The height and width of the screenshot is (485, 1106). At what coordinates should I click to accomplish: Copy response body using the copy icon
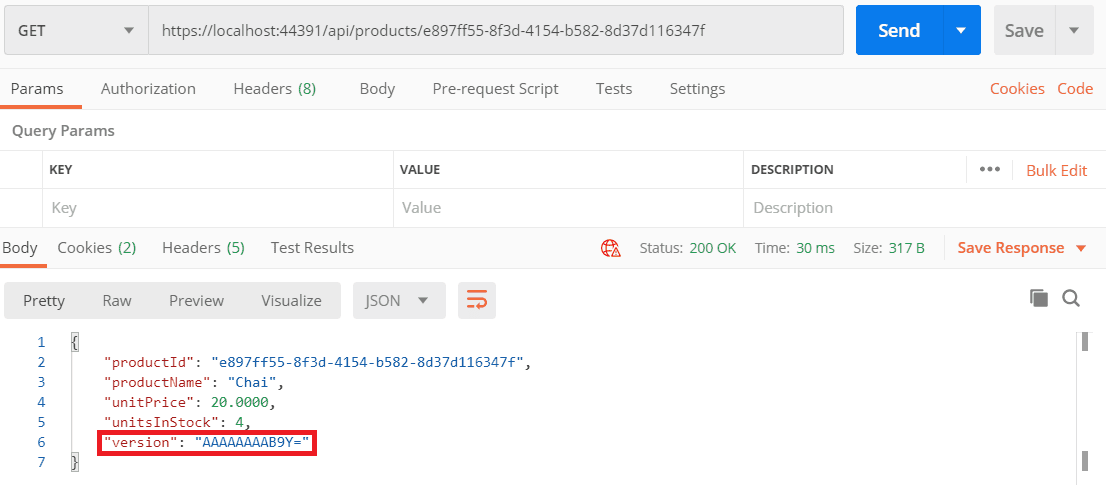[x=1039, y=298]
